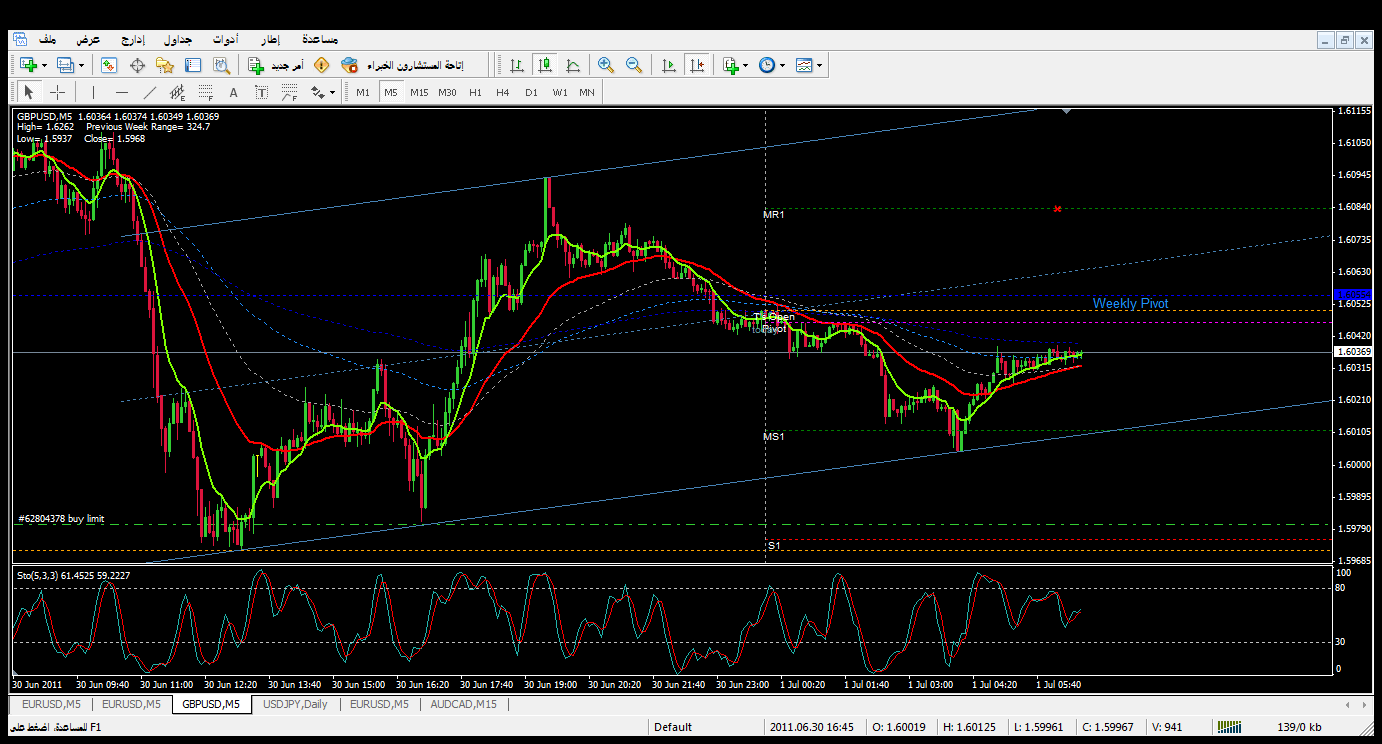Expand the New Chart dropdown arrow
Image resolution: width=1382 pixels, height=744 pixels.
[x=43, y=65]
